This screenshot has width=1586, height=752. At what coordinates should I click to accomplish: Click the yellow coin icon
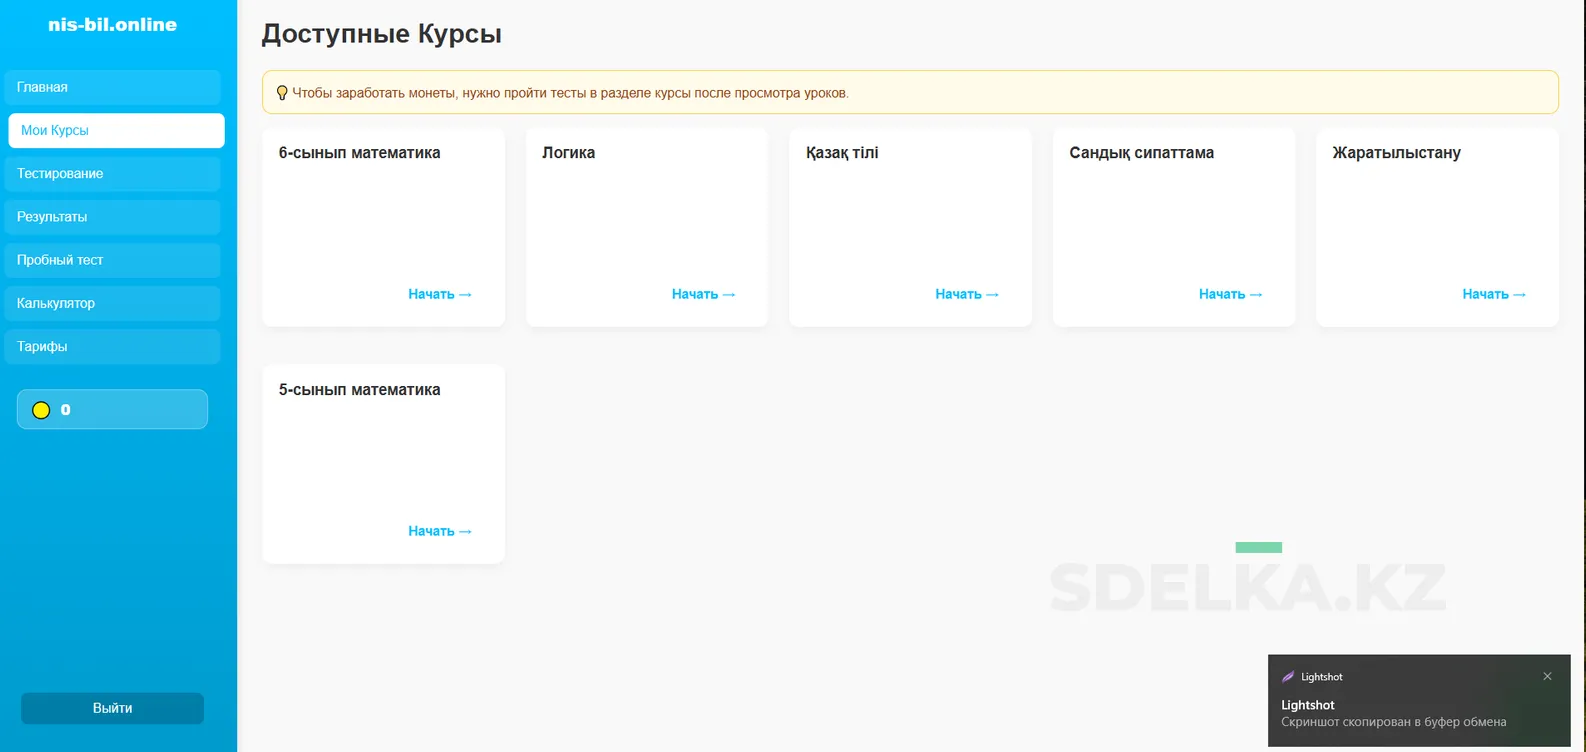pos(41,410)
